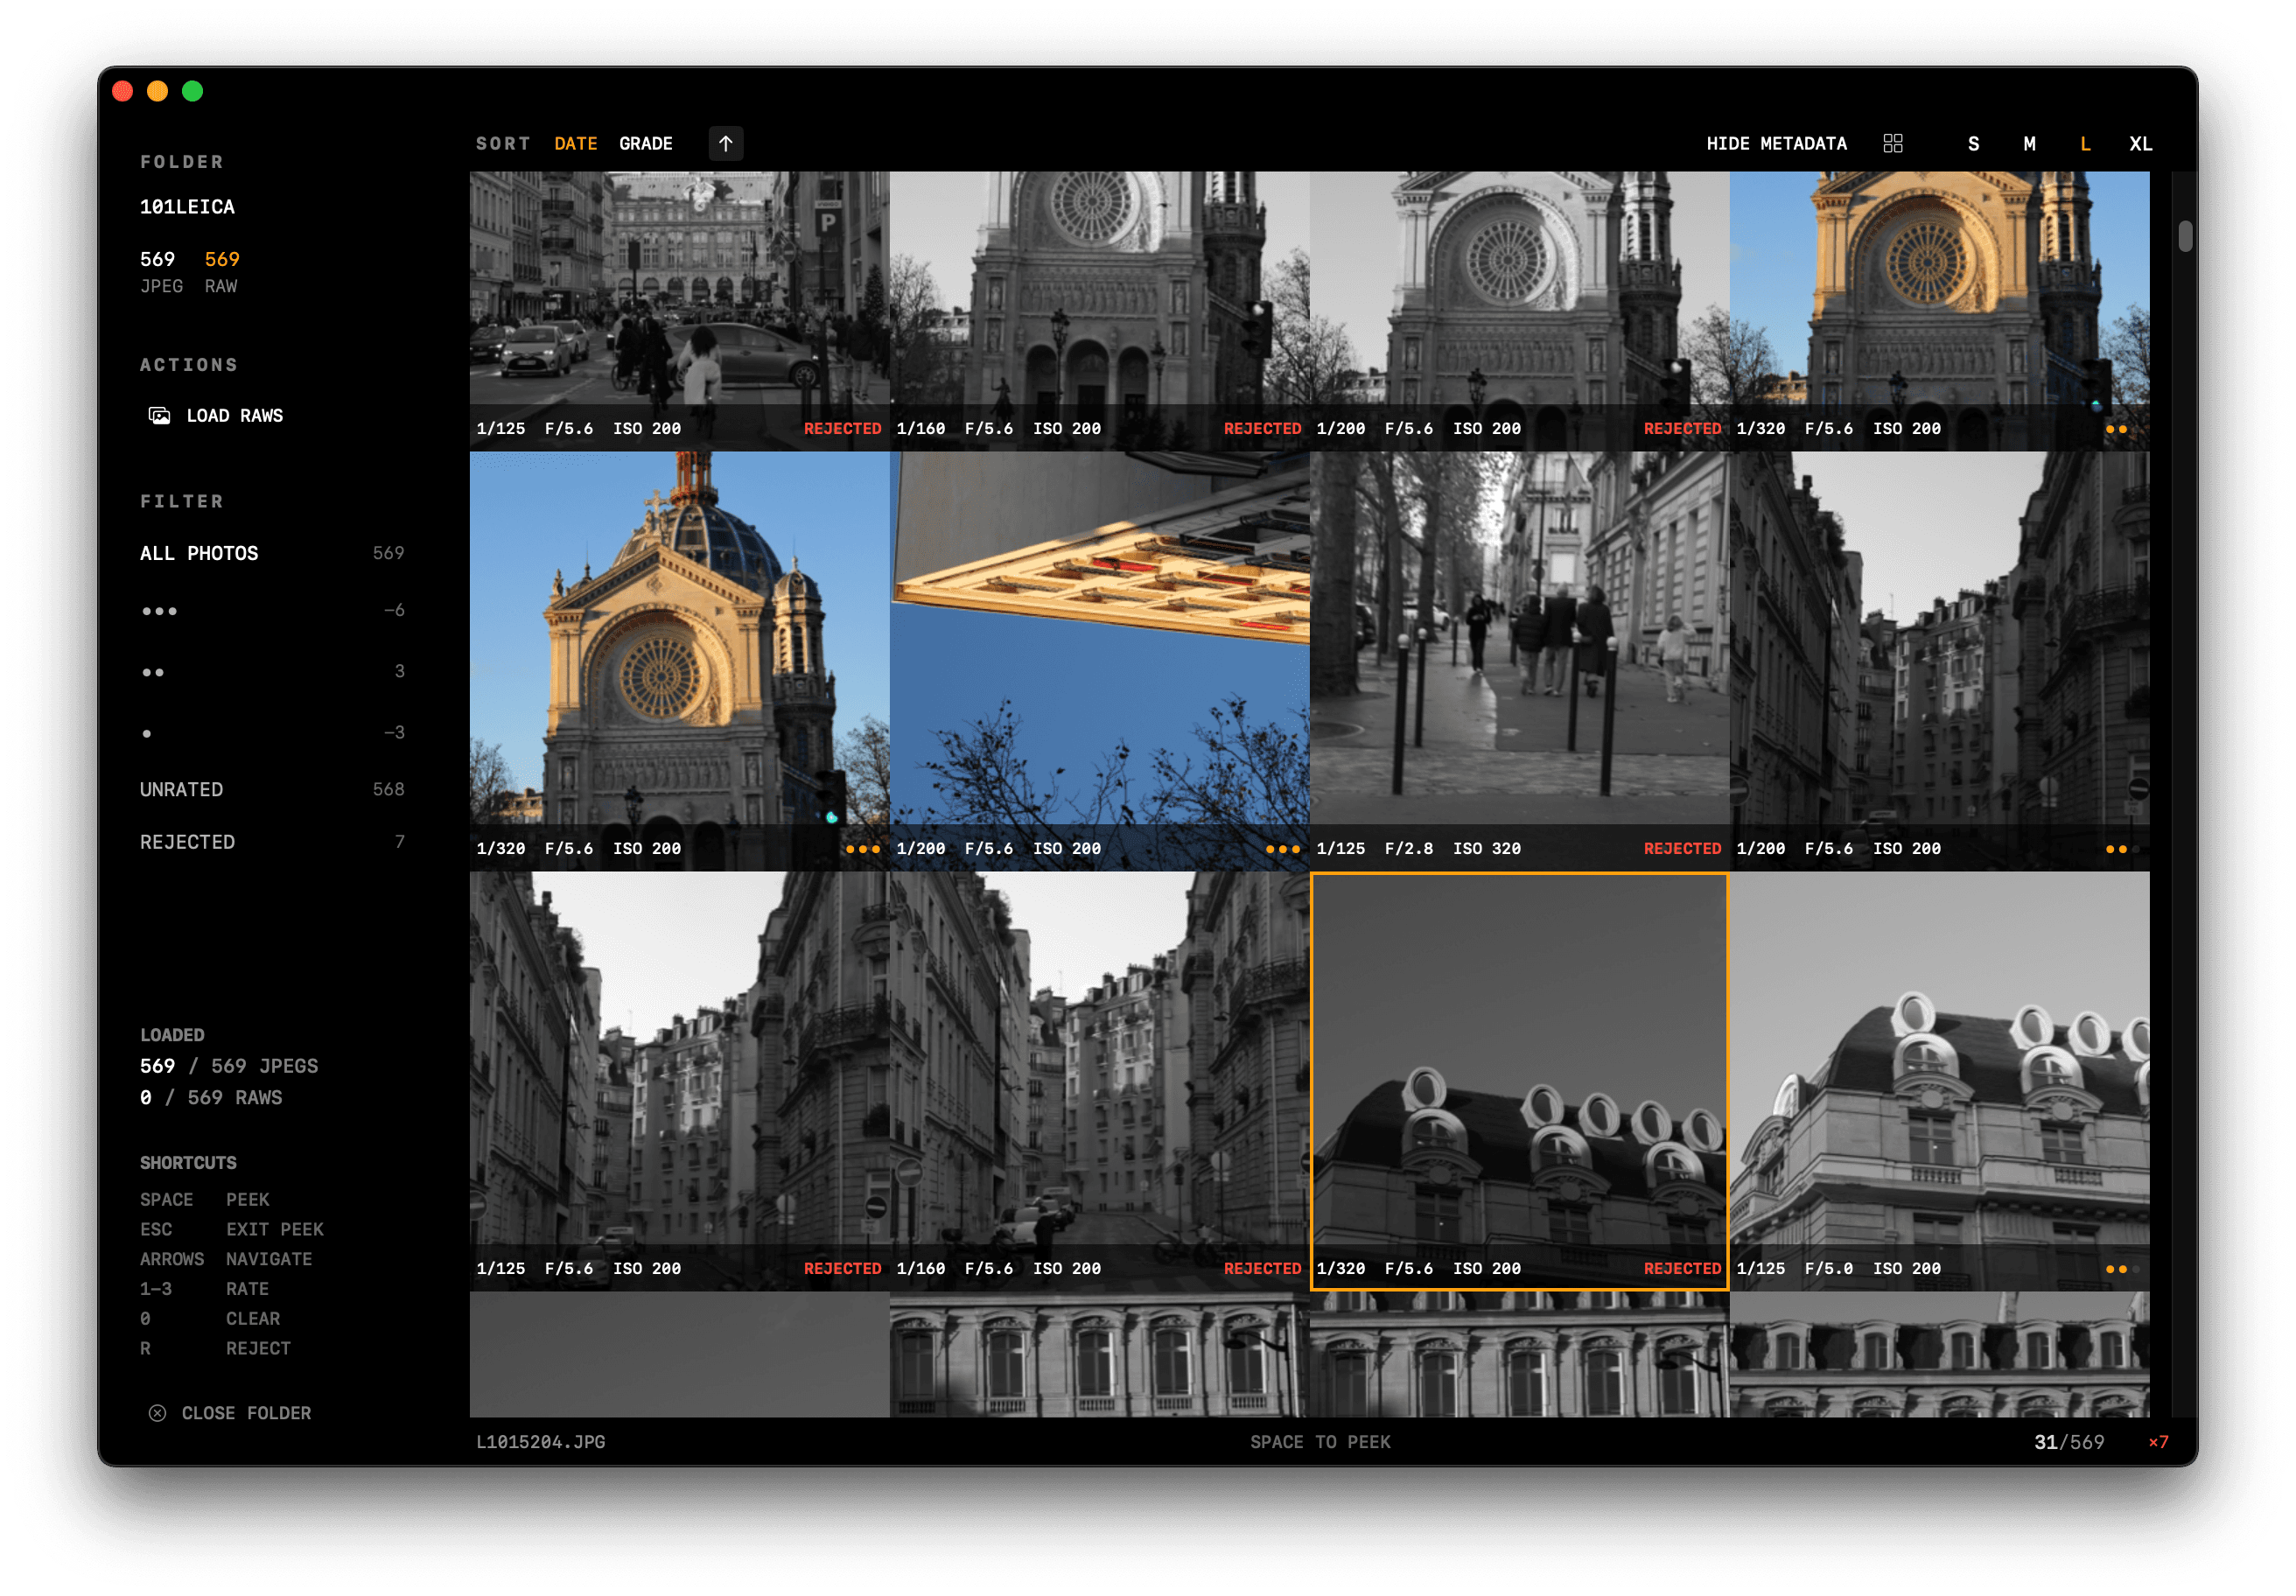
Task: Show All Photos filter
Action: (x=199, y=553)
